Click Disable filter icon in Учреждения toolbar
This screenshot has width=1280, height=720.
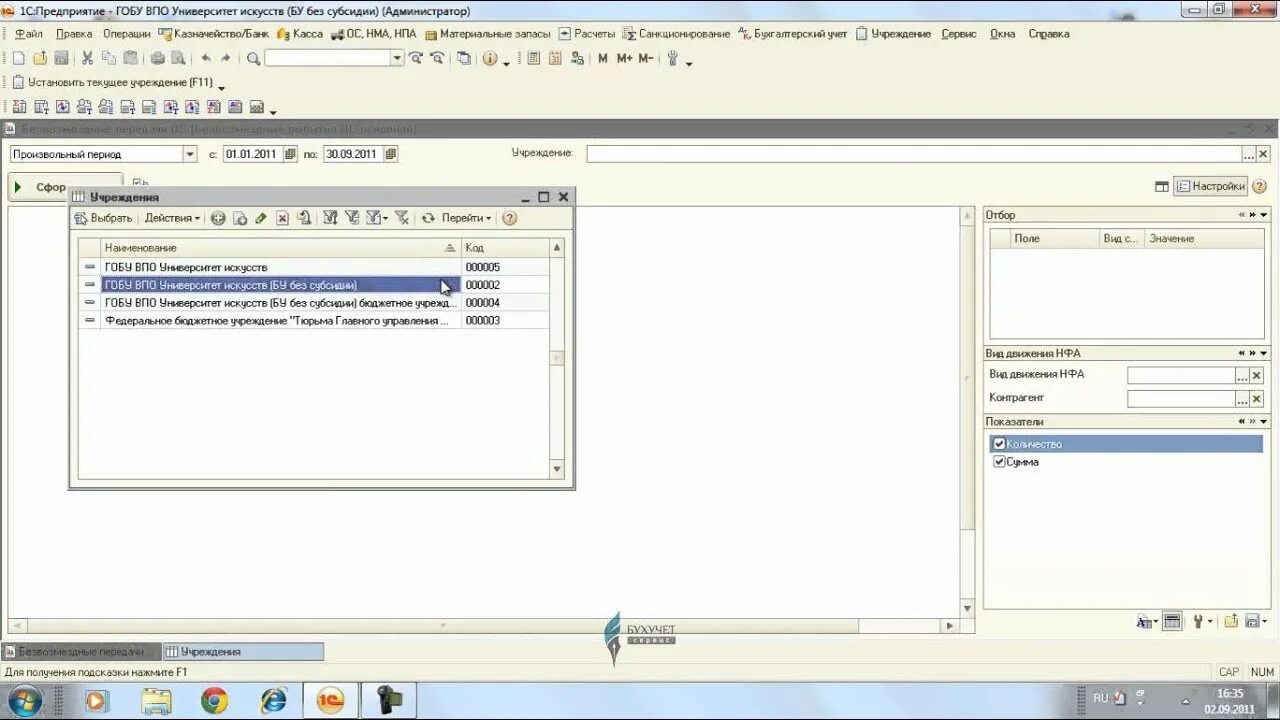click(402, 218)
